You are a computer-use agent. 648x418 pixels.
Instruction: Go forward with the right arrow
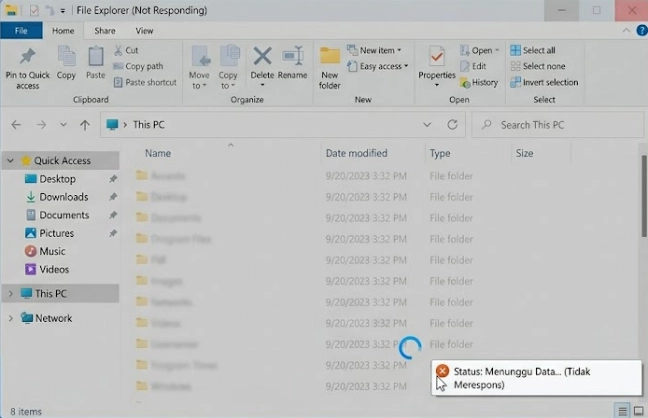[41, 125]
